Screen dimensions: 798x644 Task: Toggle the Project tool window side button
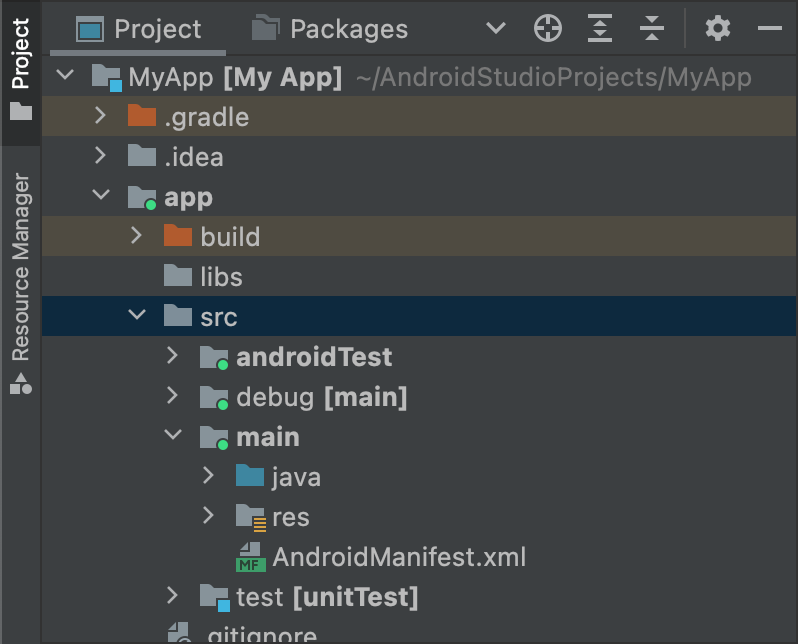[20, 68]
